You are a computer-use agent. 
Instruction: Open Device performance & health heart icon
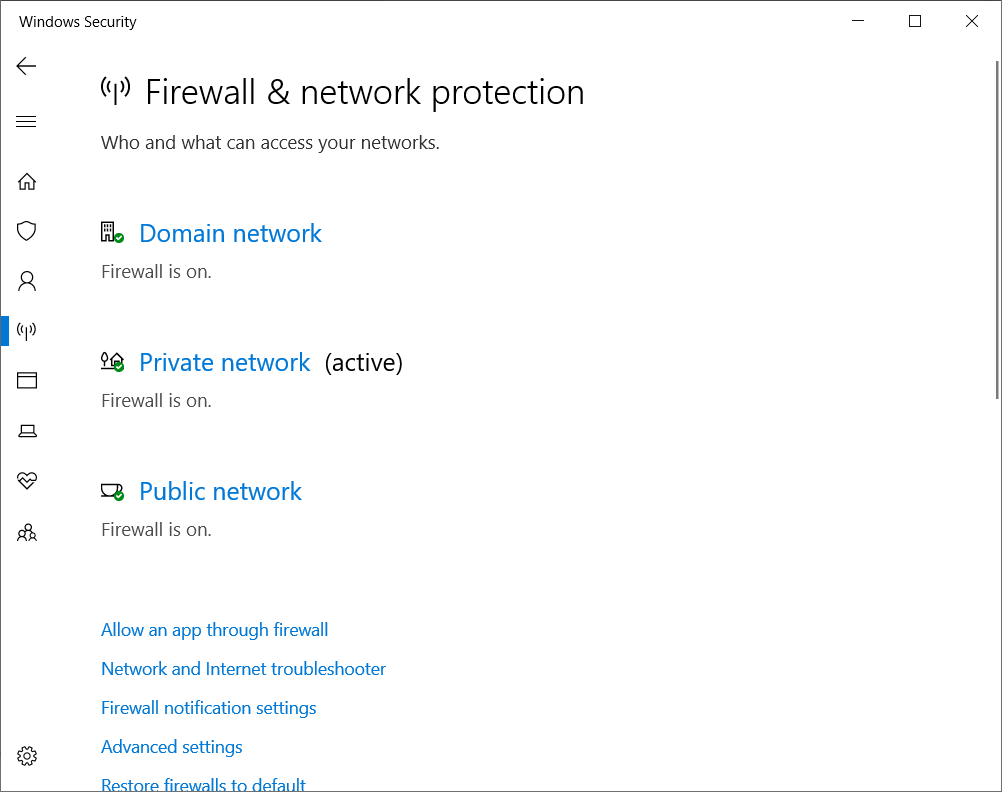[27, 480]
